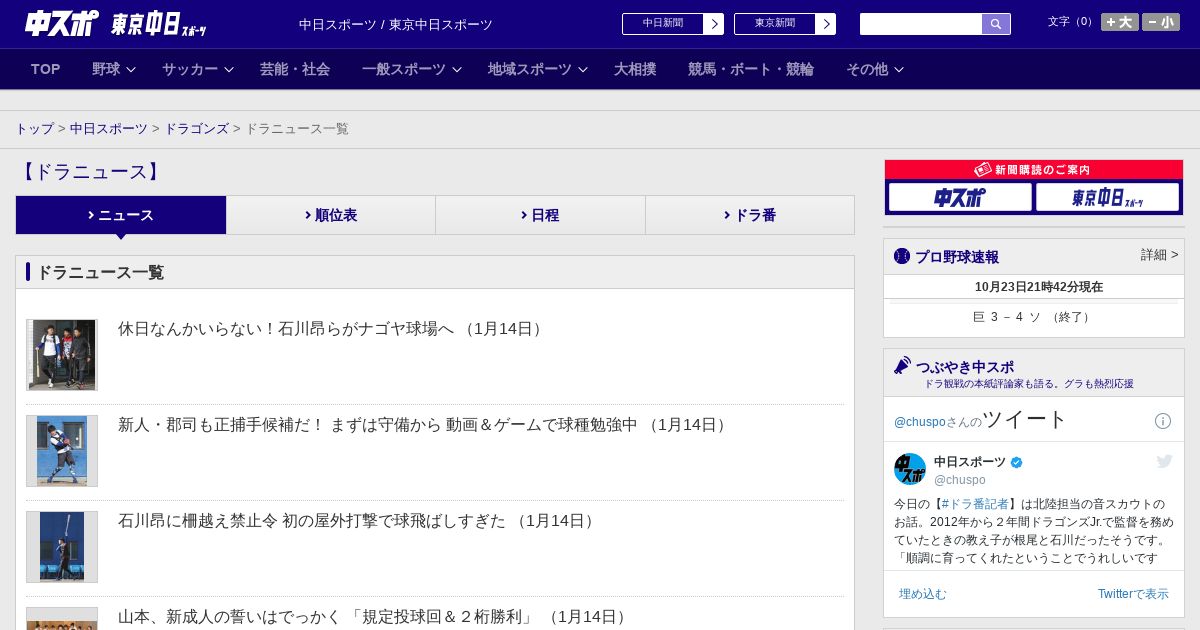Expand the 一般スポーツ navigation menu
The image size is (1200, 630).
click(411, 69)
